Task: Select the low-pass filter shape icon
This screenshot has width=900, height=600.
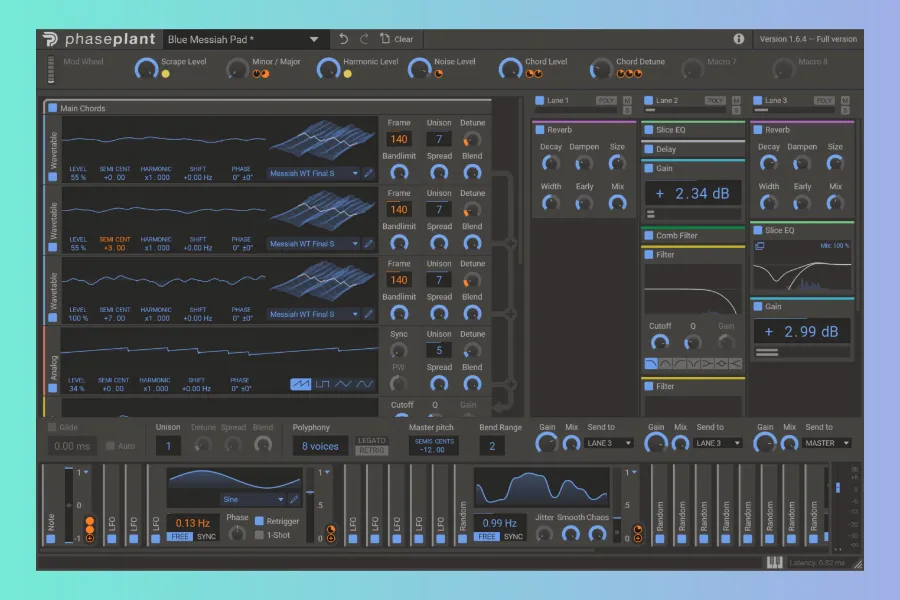Action: coord(653,362)
